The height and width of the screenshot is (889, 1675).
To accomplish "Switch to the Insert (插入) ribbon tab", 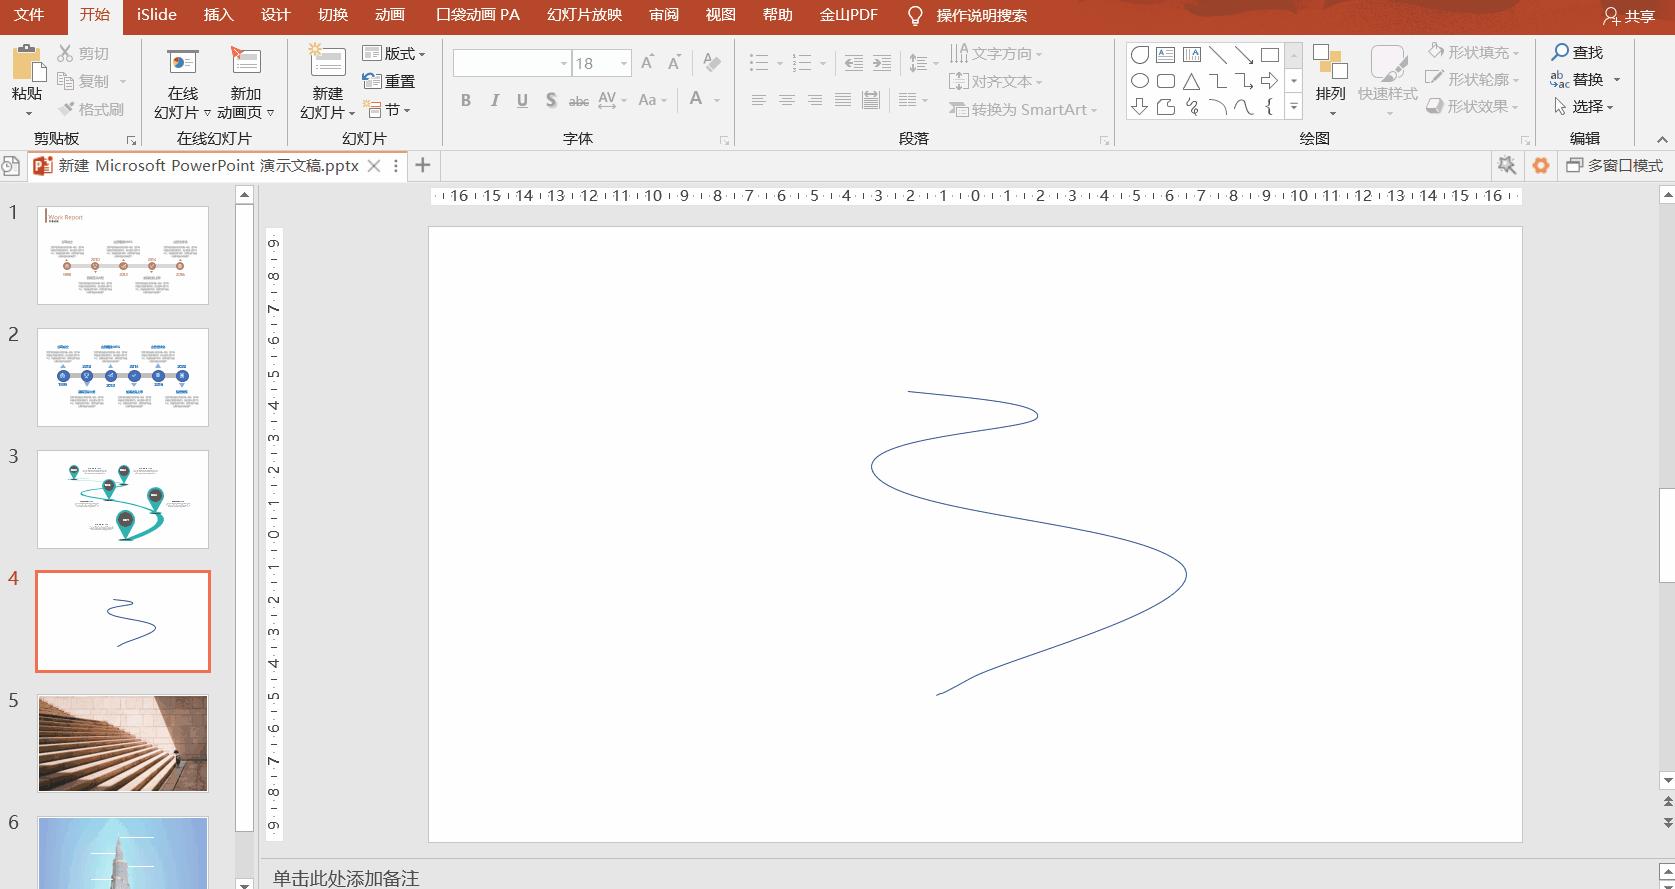I will [x=218, y=15].
